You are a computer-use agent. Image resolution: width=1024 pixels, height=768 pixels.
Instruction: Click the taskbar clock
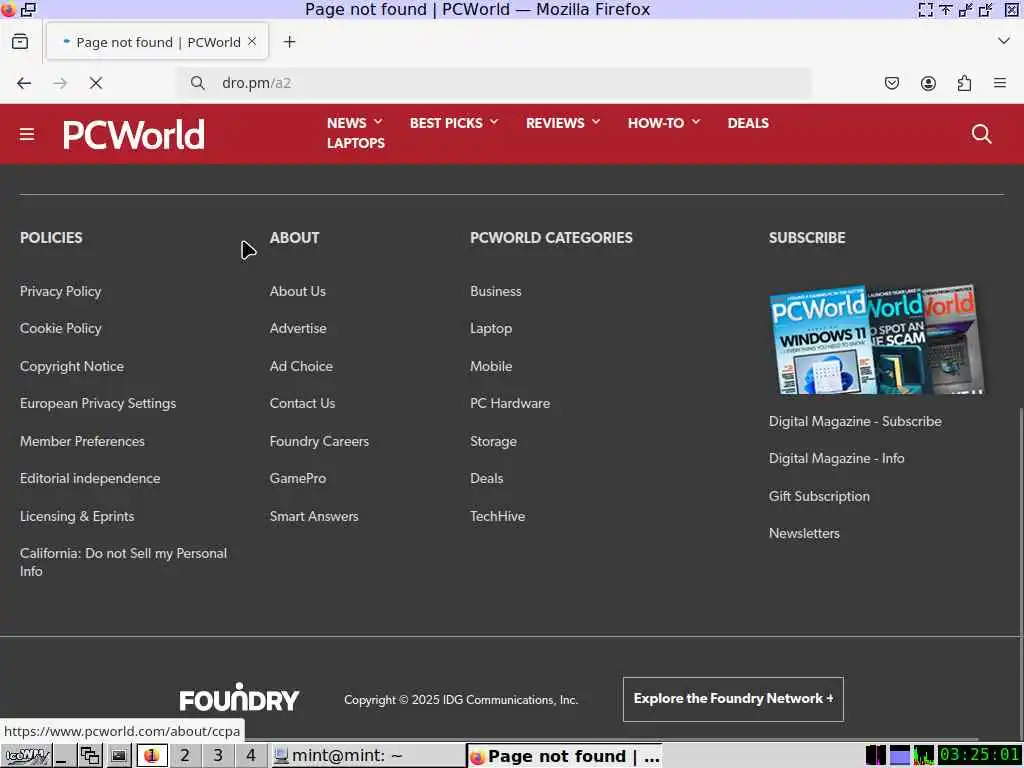[980, 755]
